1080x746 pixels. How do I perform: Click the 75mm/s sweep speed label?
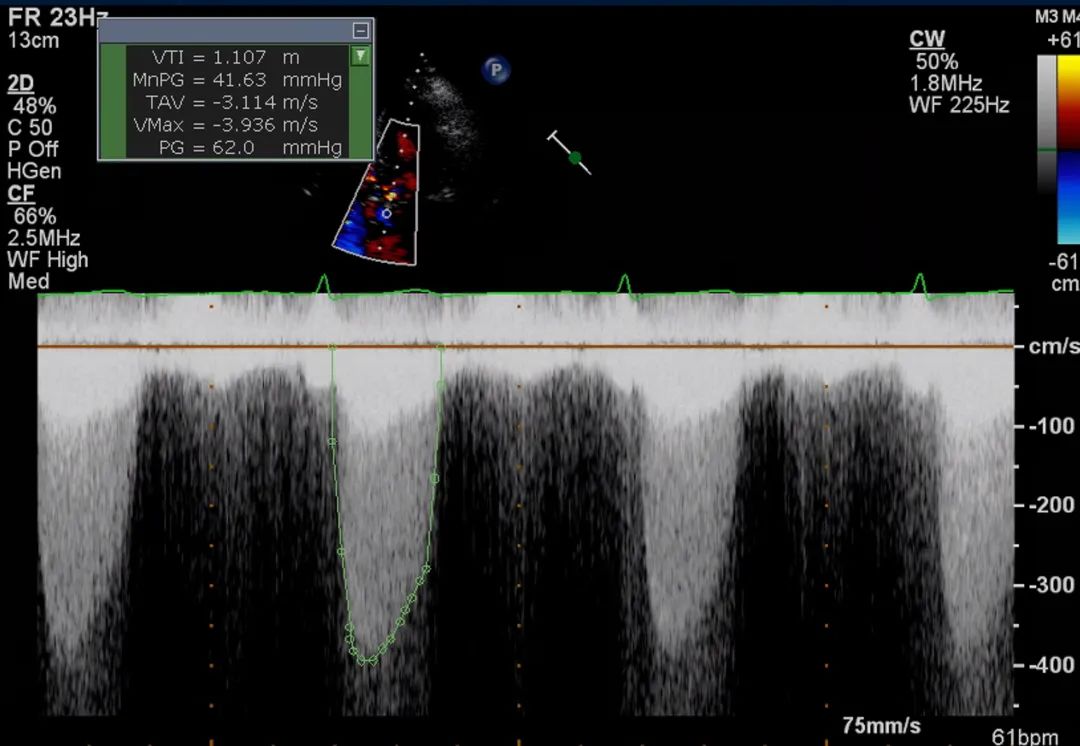click(880, 726)
